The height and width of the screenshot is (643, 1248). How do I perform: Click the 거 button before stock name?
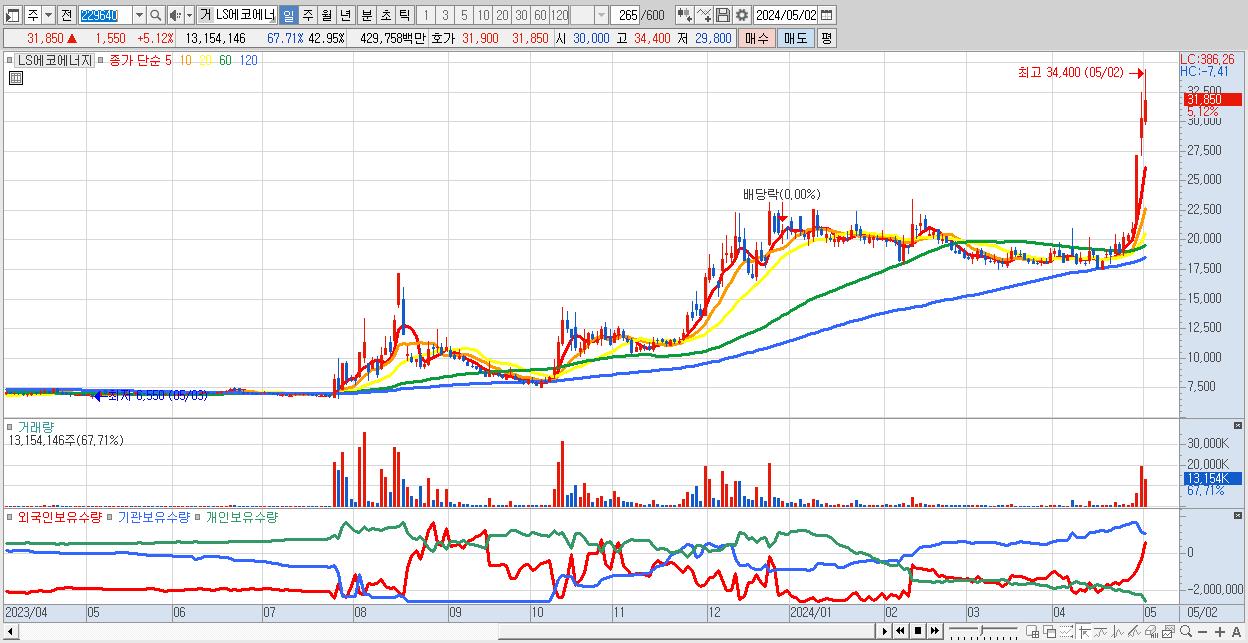(x=205, y=15)
